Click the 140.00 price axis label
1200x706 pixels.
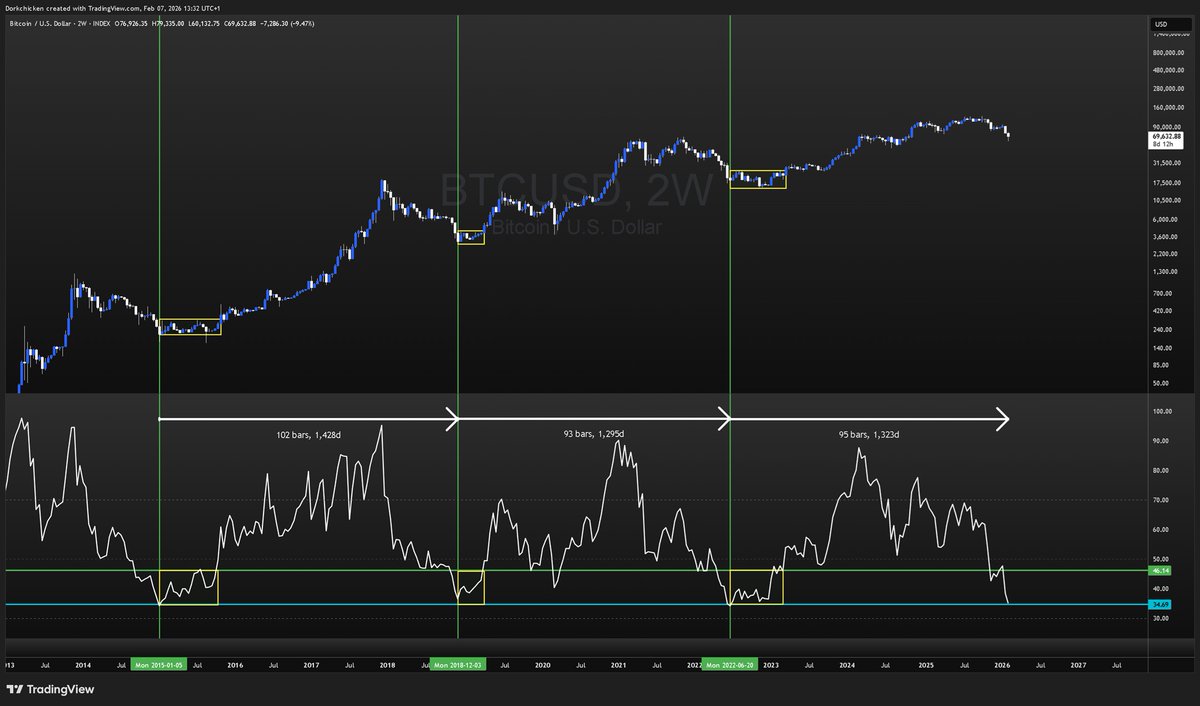coord(1162,348)
